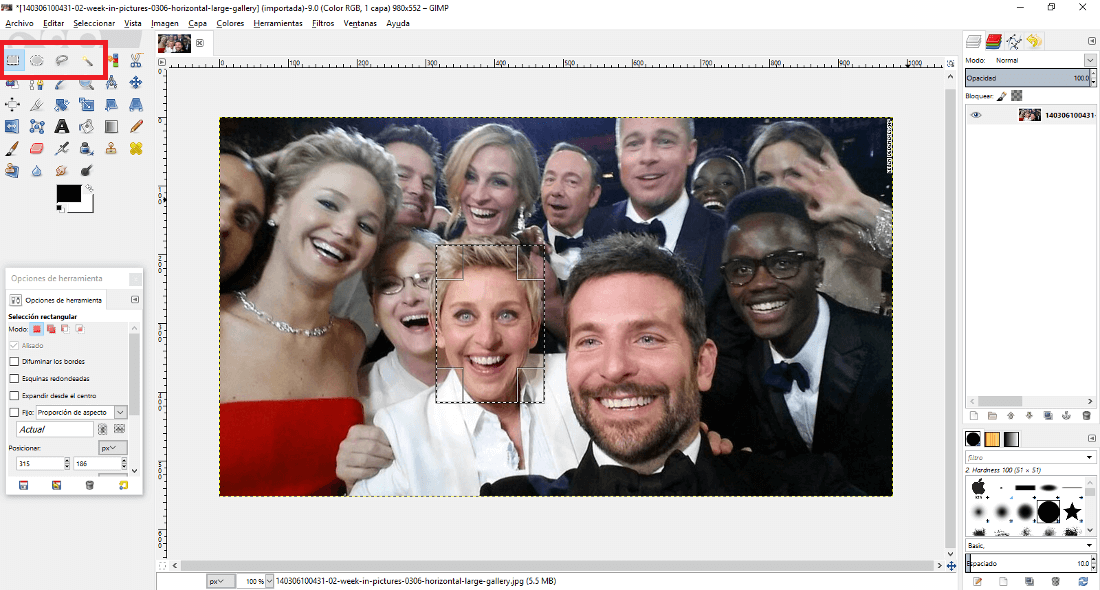Enable Expandir desde el centro checkbox

point(14,396)
